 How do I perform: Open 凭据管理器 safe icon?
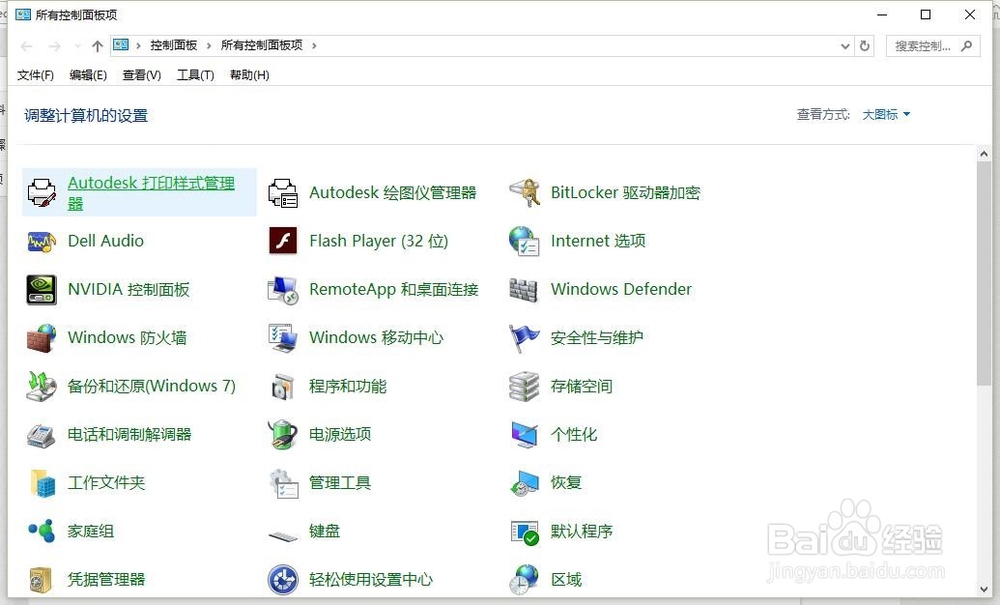point(42,579)
